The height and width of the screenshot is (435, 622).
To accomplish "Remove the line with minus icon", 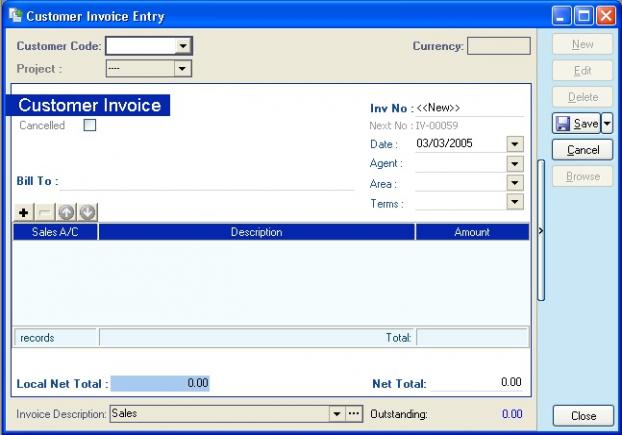I will click(45, 213).
